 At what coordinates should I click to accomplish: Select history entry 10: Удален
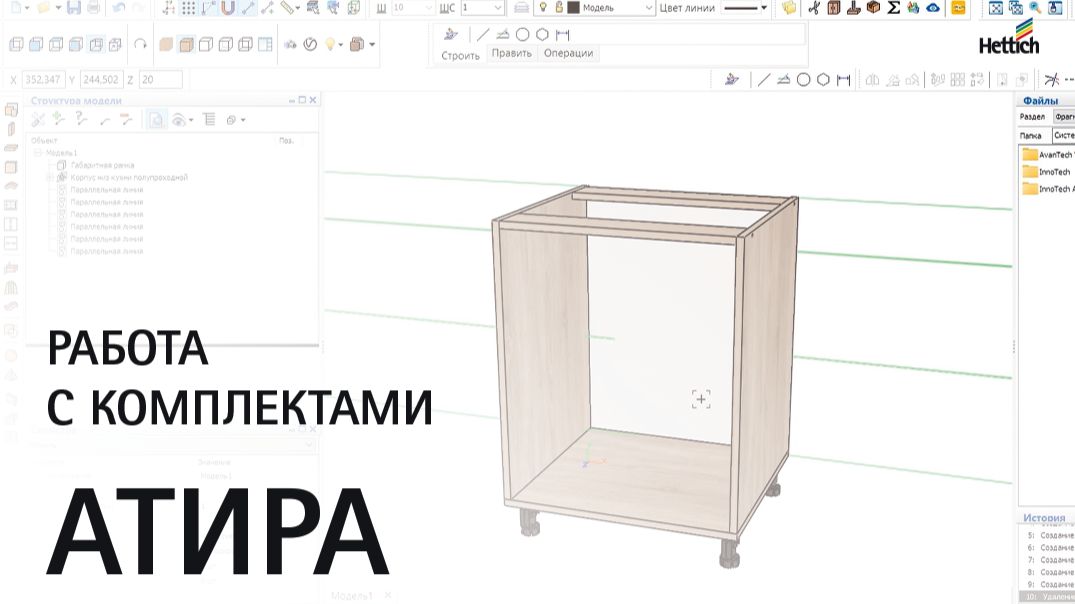point(1048,597)
